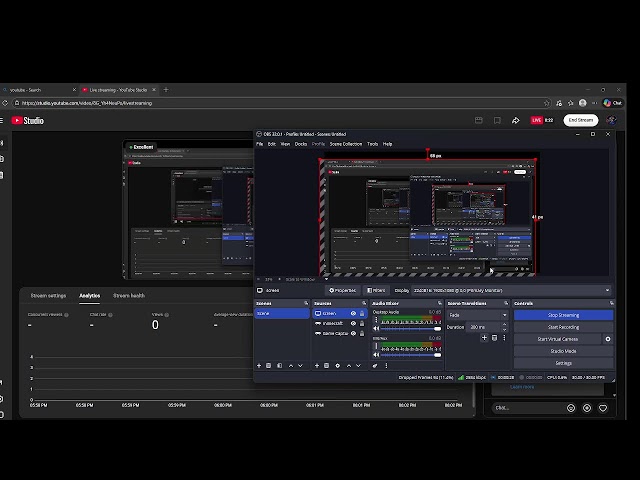Click the YouTube Studio share arrow icon
Screen dimensions: 640x480
[516, 120]
